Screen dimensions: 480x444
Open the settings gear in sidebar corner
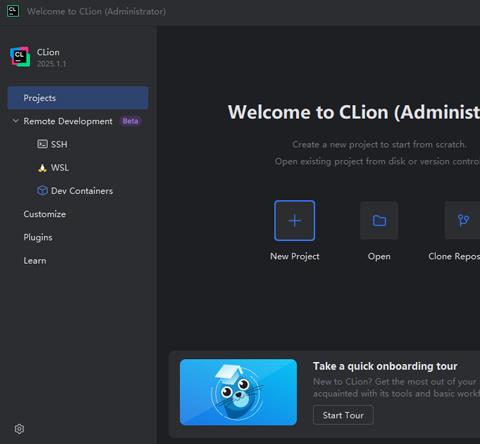(19, 429)
